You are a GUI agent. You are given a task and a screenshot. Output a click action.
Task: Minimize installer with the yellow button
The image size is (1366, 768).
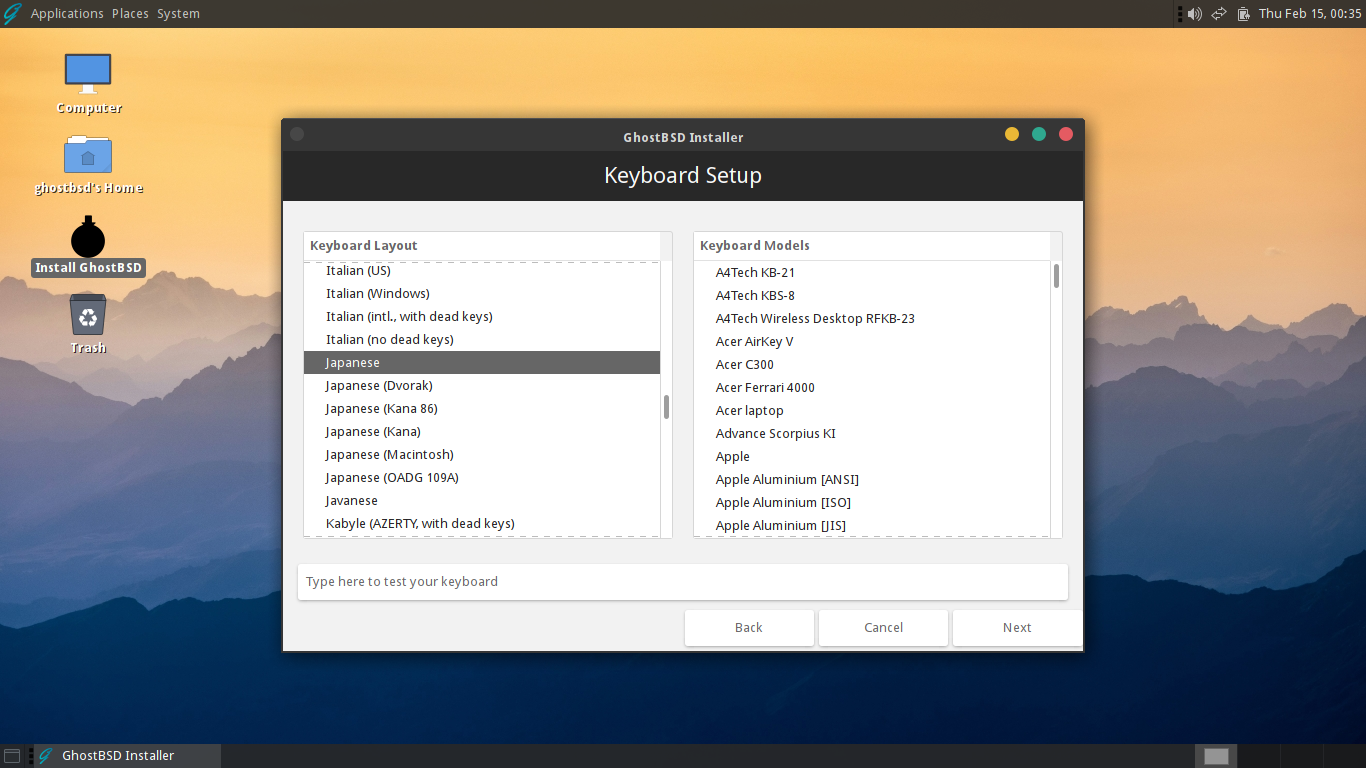tap(1012, 134)
